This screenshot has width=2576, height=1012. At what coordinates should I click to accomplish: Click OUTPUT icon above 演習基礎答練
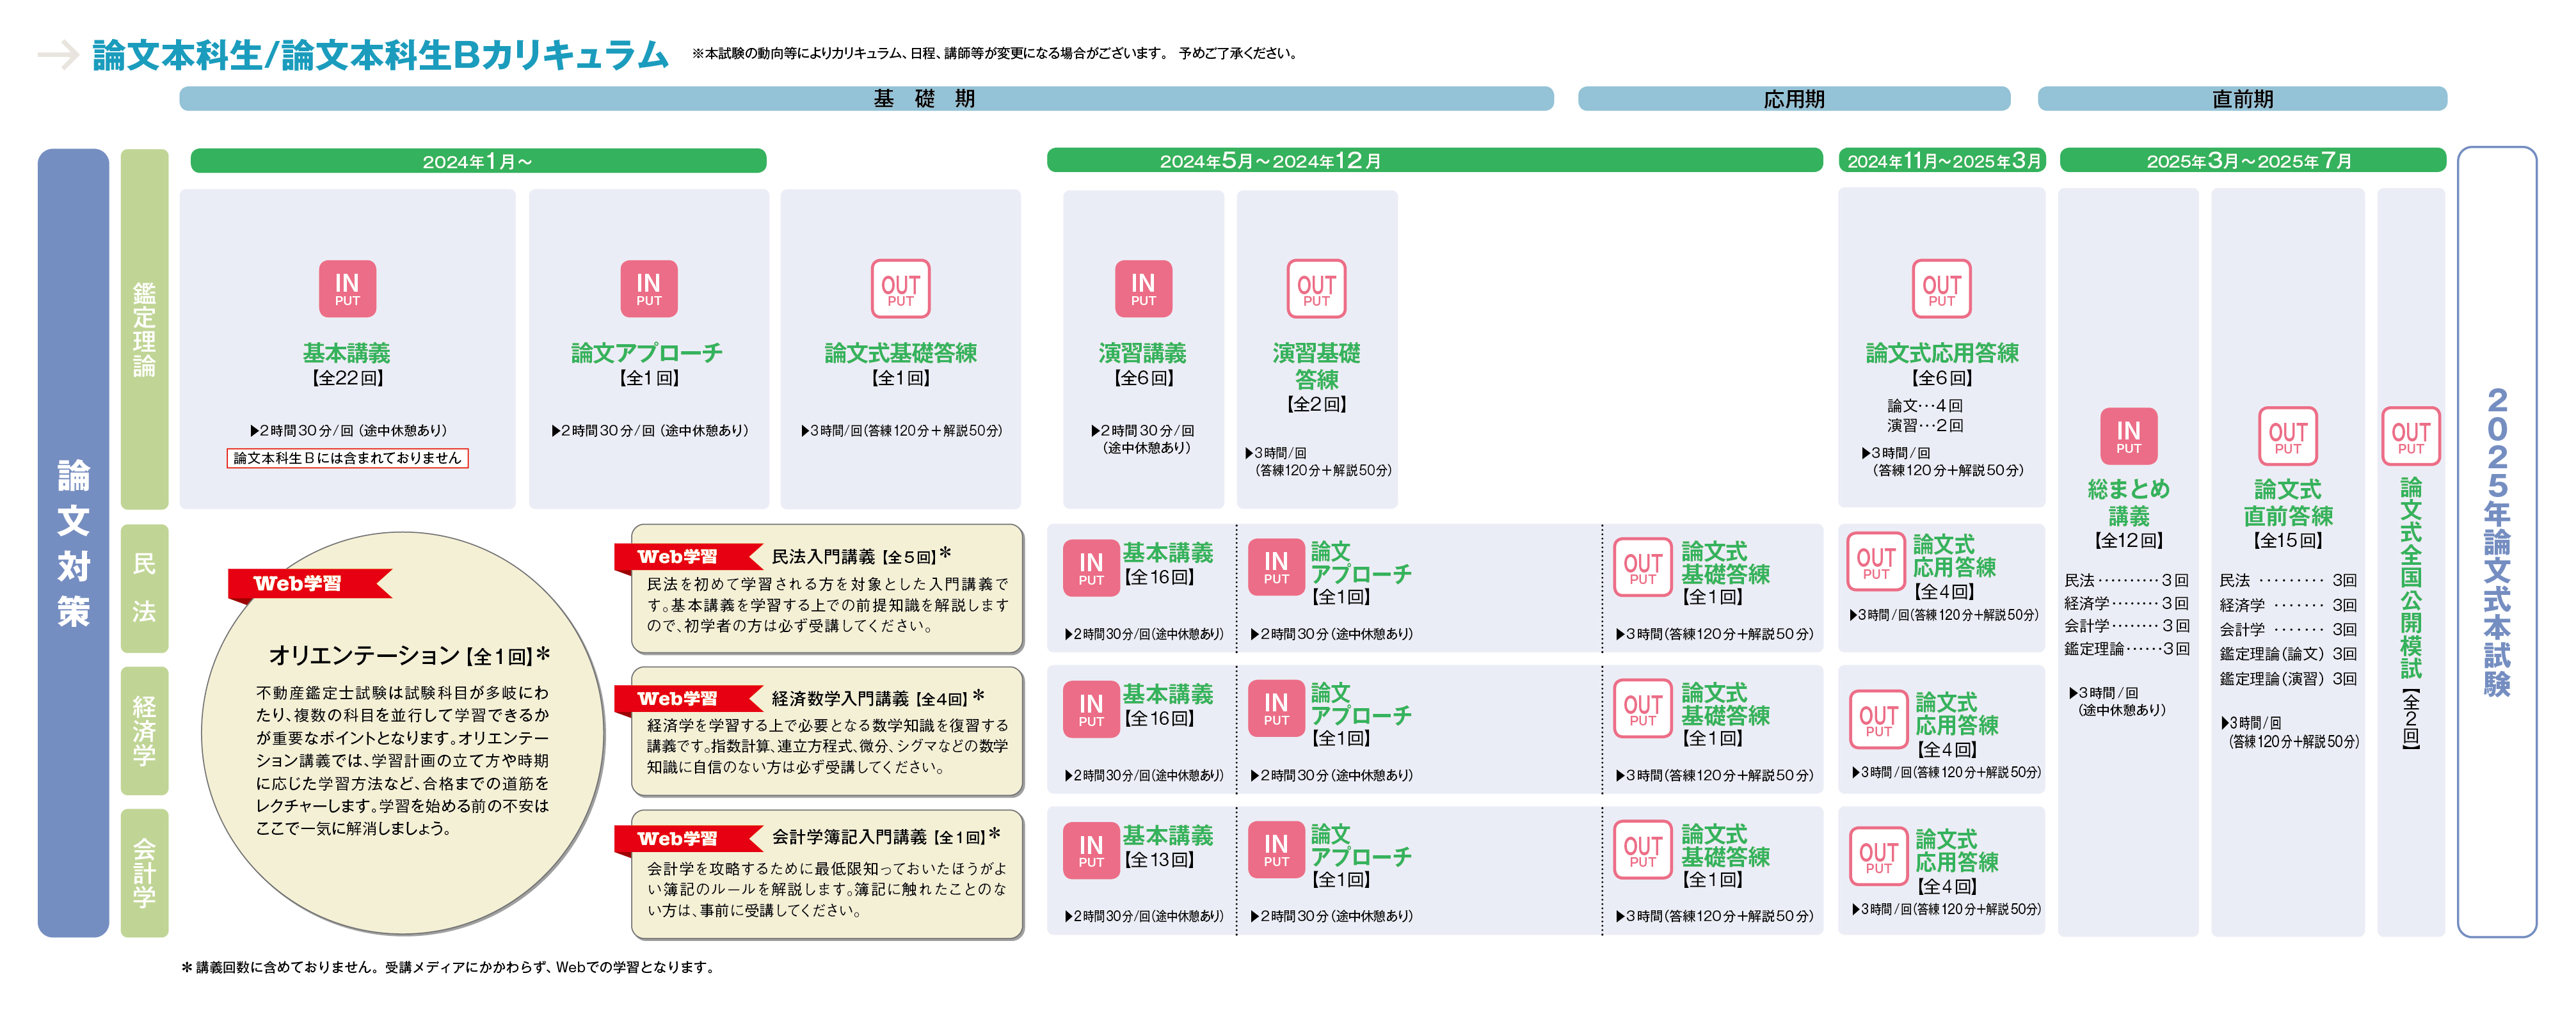(x=1316, y=289)
